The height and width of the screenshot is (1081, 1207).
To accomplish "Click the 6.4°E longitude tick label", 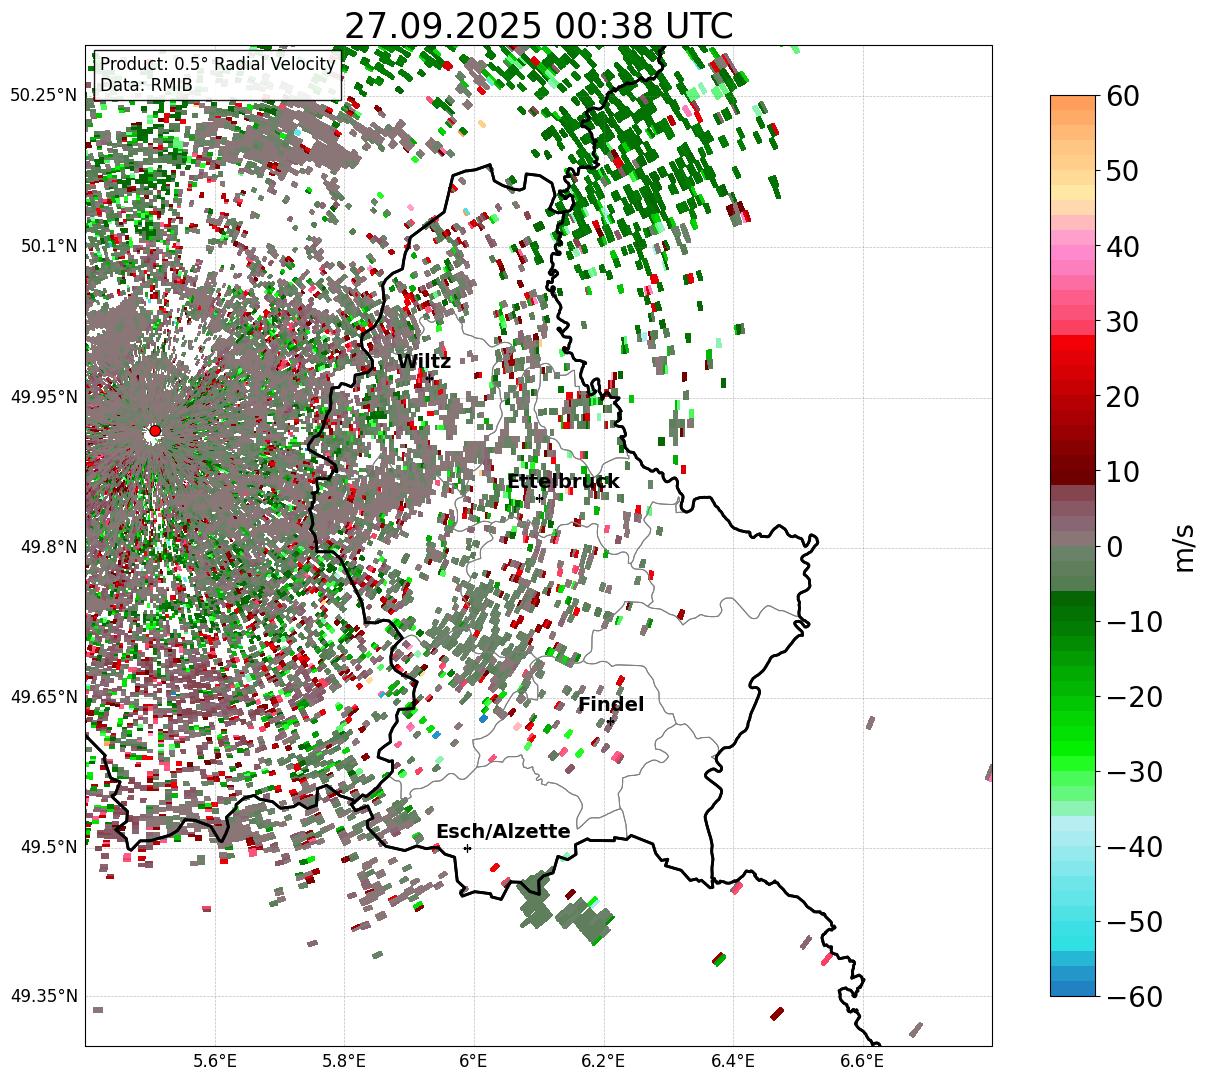I will [x=733, y=1061].
